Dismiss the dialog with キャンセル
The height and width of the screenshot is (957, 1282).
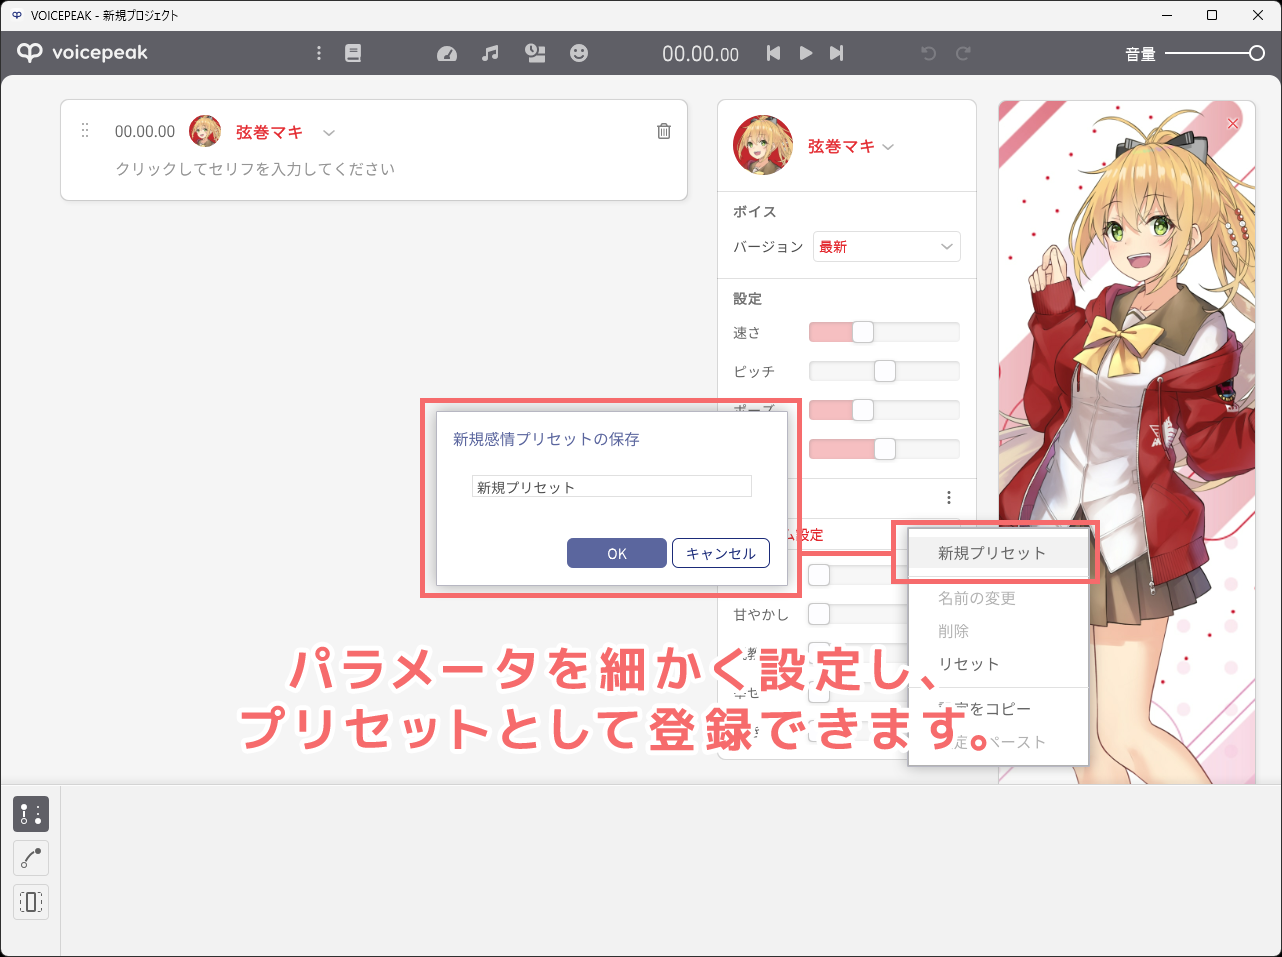(x=721, y=553)
